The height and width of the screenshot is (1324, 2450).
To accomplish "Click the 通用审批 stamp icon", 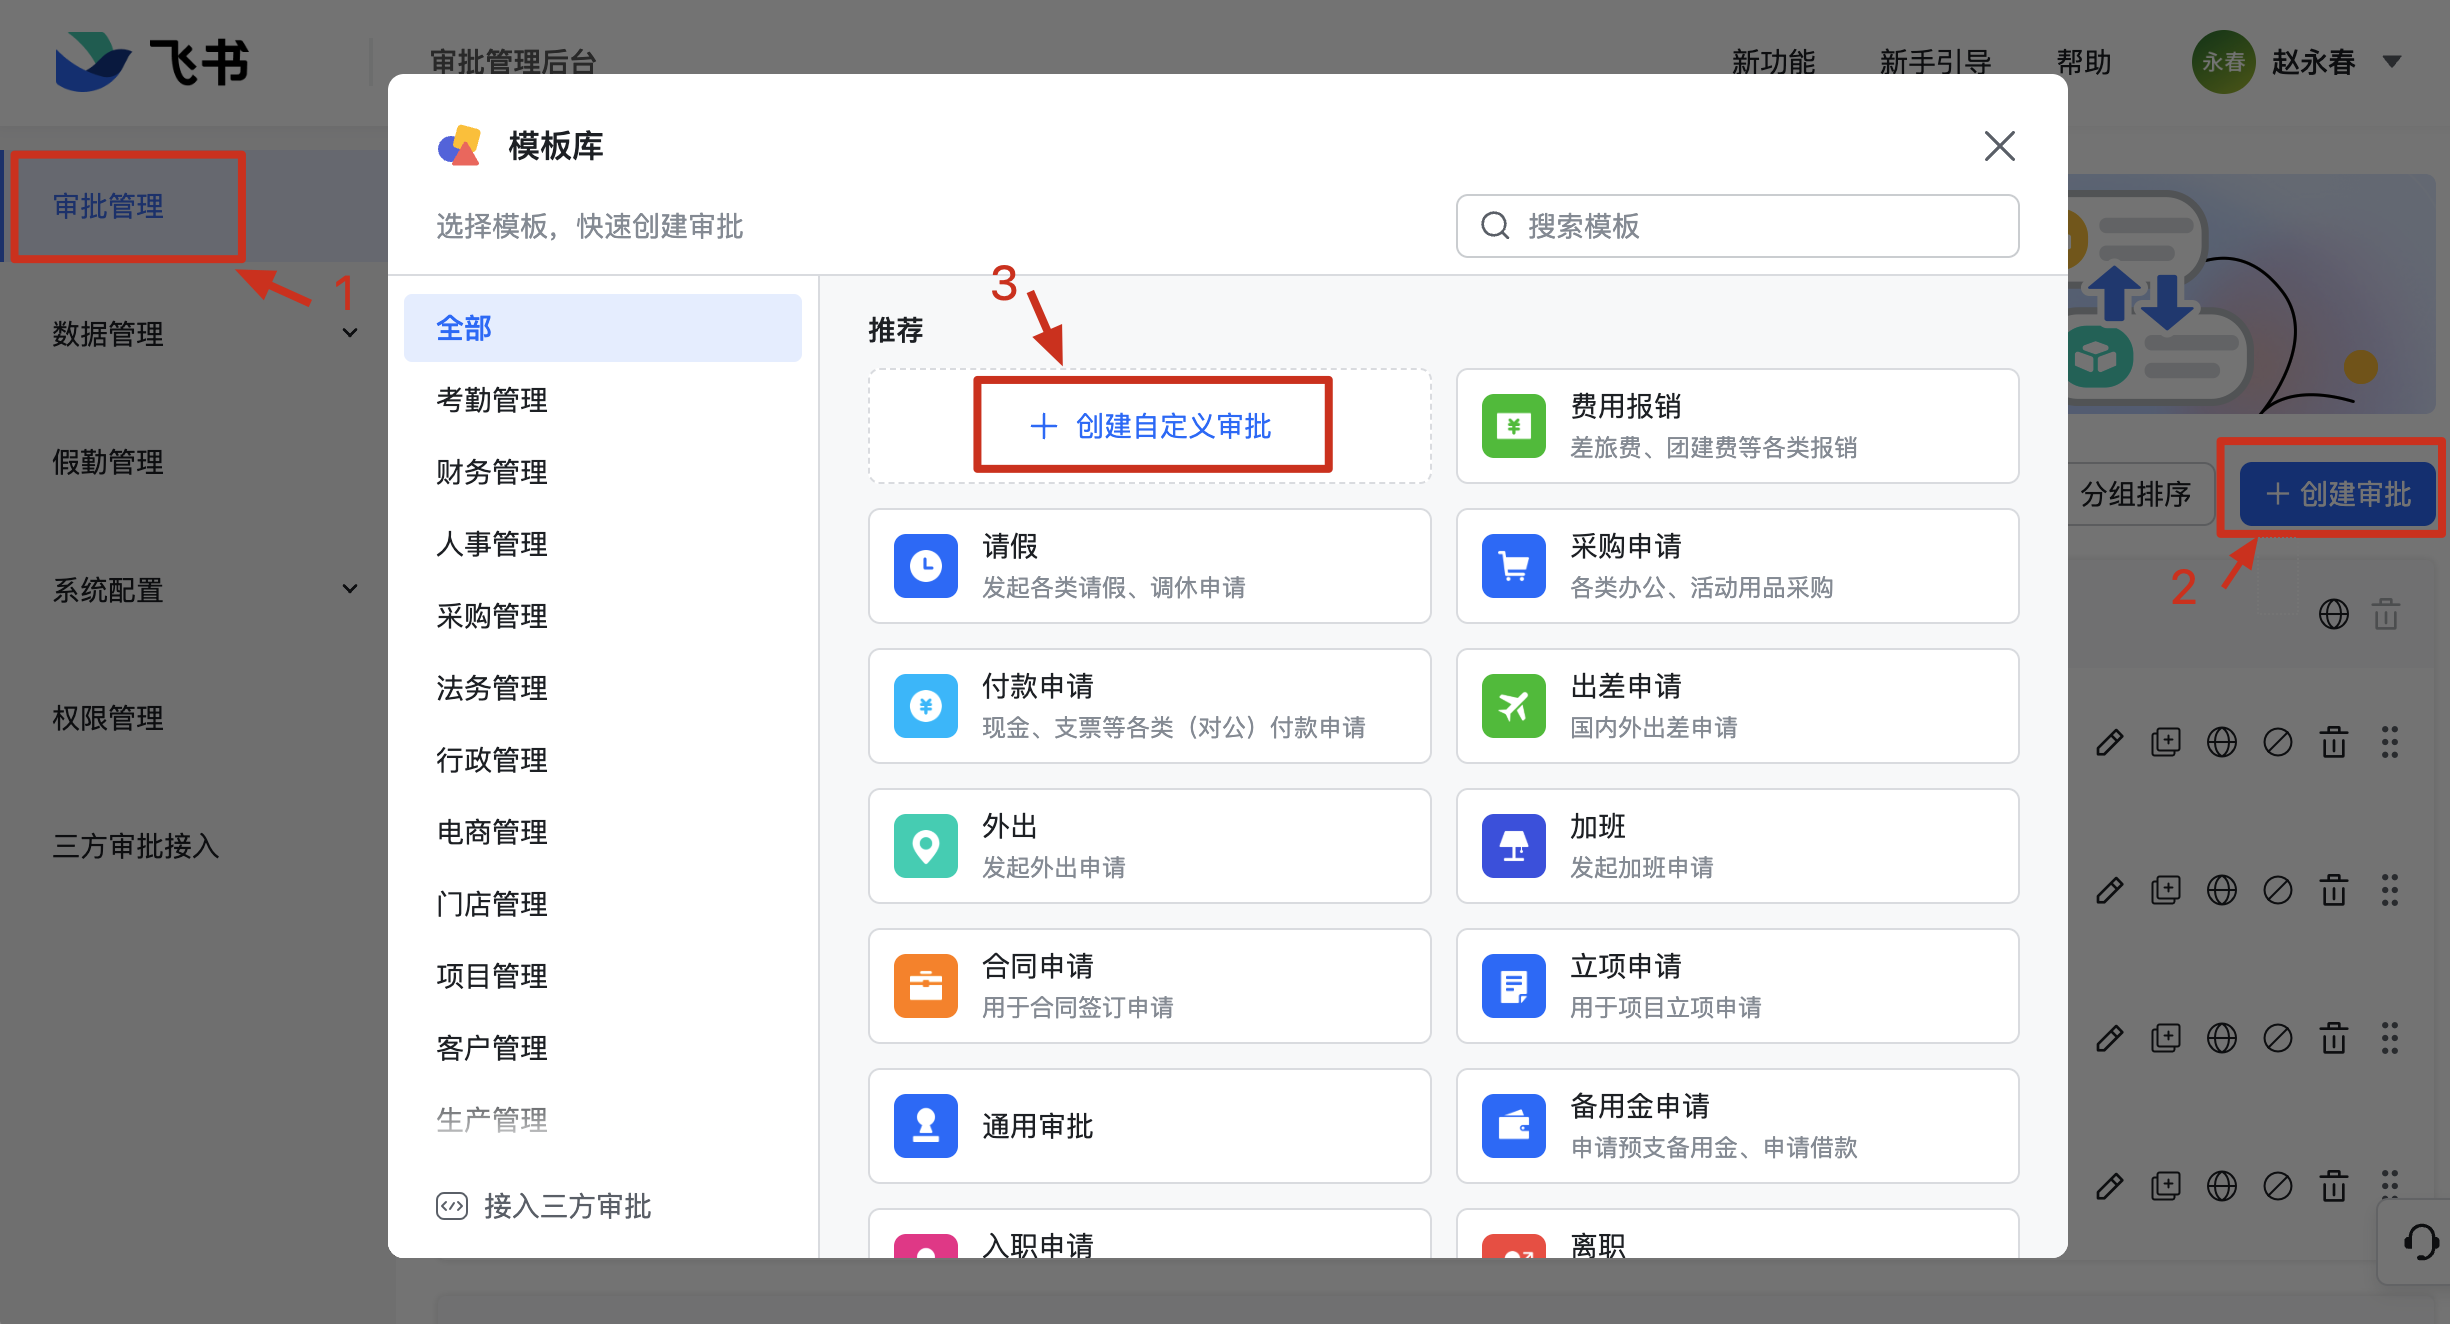I will click(x=925, y=1126).
